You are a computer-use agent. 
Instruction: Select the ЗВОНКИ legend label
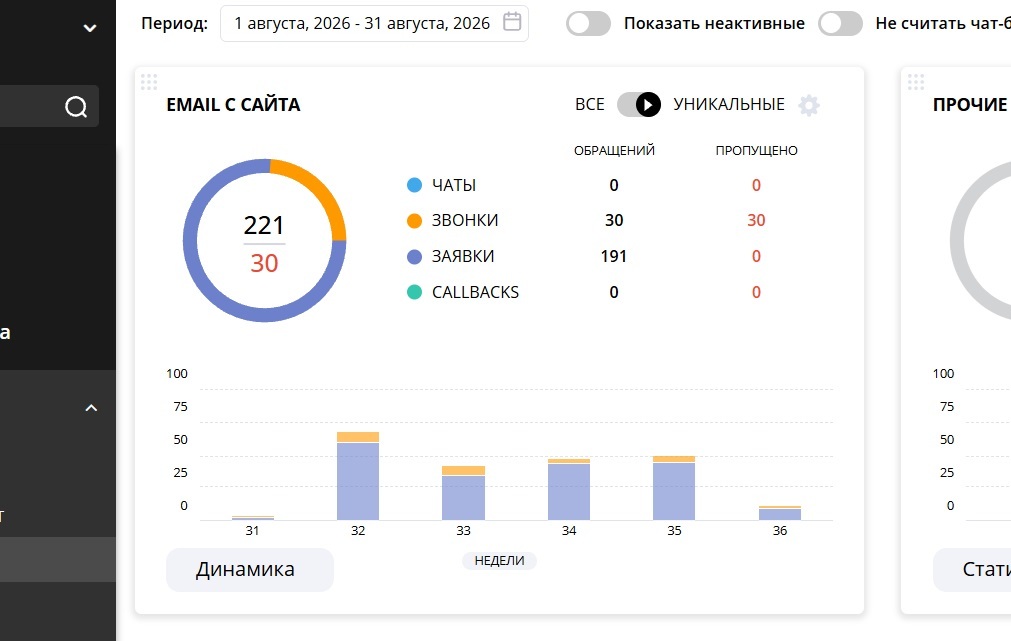pos(465,221)
